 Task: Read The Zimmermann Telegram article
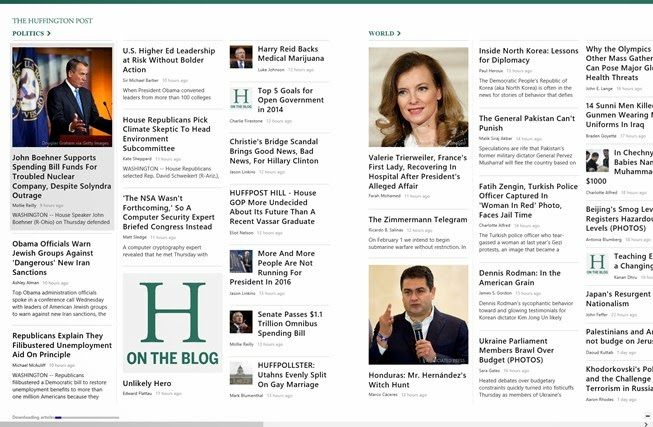pyautogui.click(x=418, y=220)
